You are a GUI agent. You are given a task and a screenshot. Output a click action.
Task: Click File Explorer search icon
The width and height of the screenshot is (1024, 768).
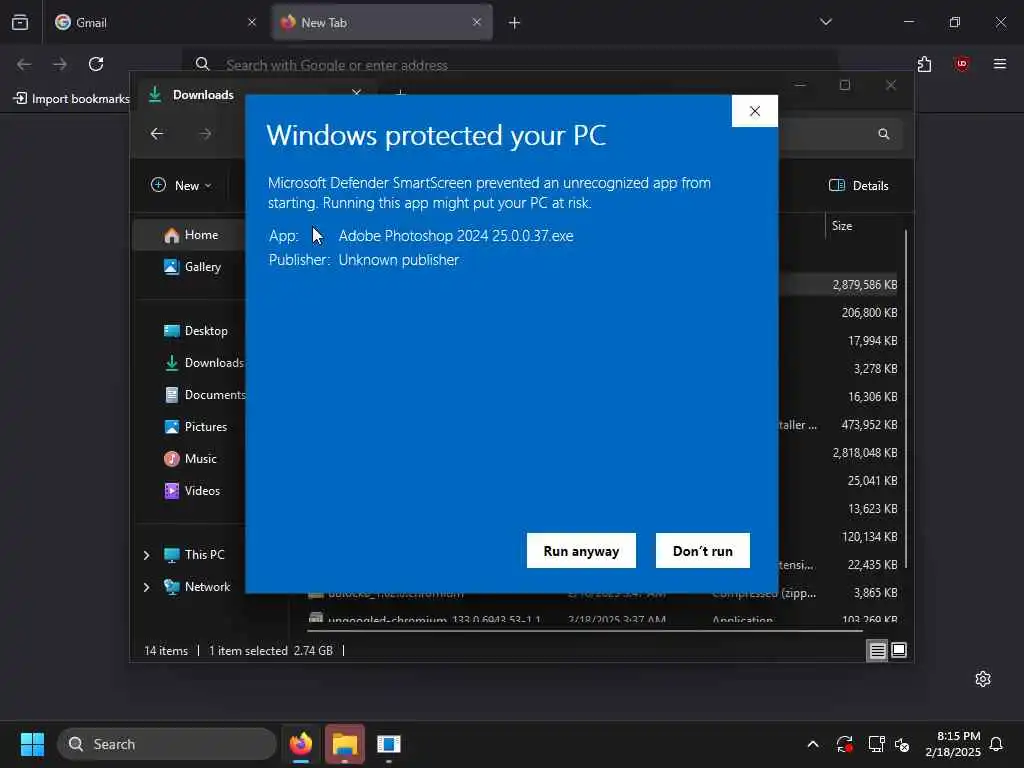(884, 134)
